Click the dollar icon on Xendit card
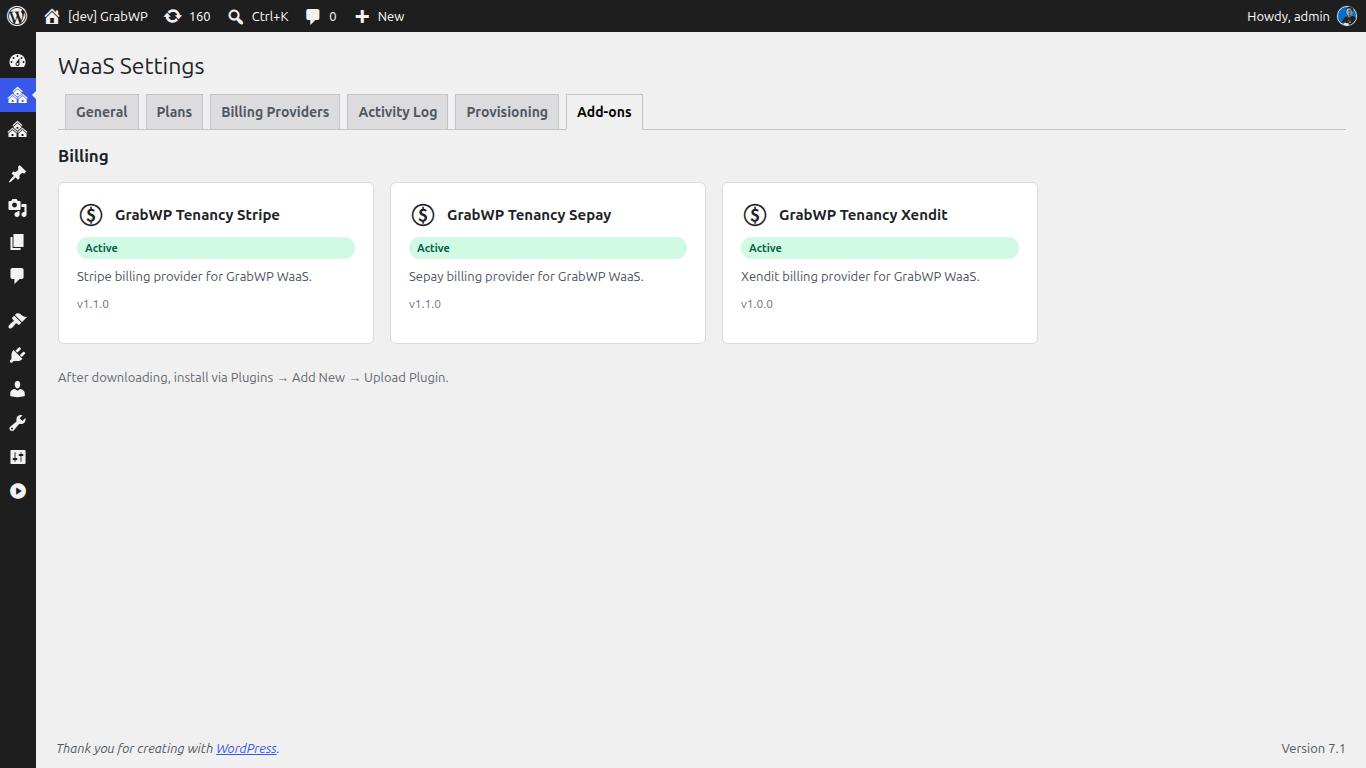Viewport: 1366px width, 768px height. coord(755,215)
